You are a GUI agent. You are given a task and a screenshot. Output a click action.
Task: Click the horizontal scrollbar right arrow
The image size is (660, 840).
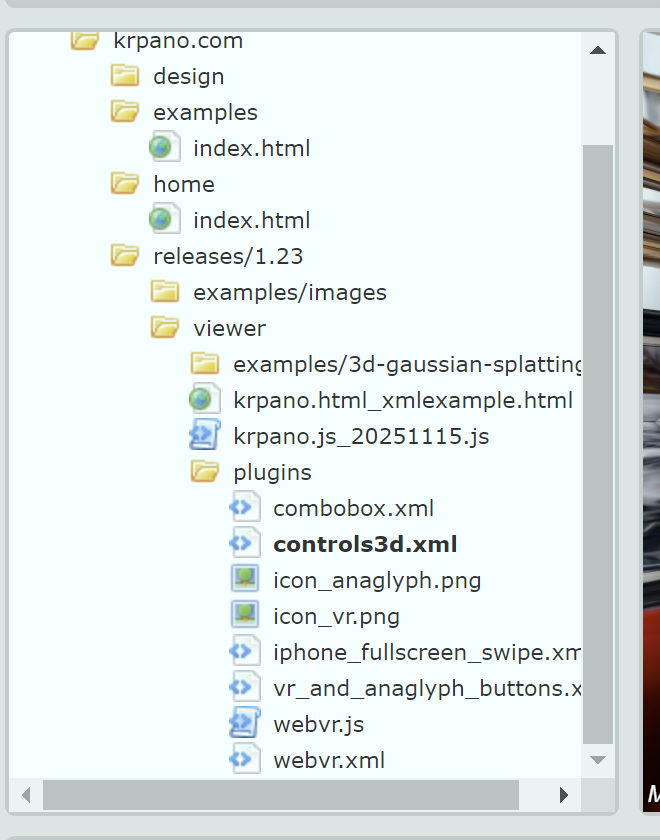565,795
